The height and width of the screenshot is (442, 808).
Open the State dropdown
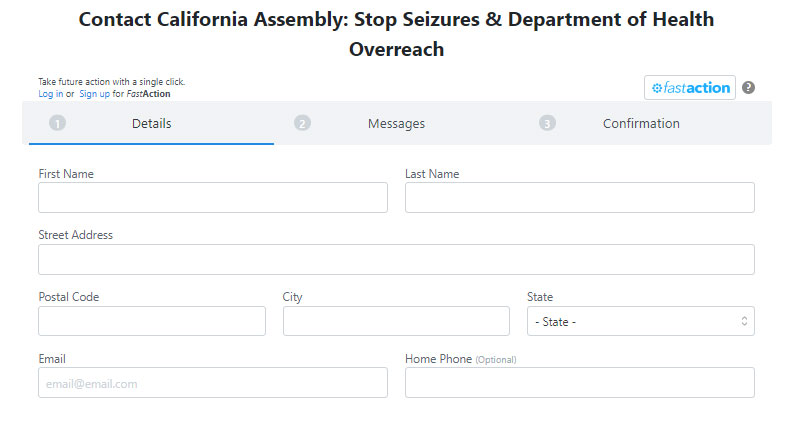pyautogui.click(x=640, y=321)
